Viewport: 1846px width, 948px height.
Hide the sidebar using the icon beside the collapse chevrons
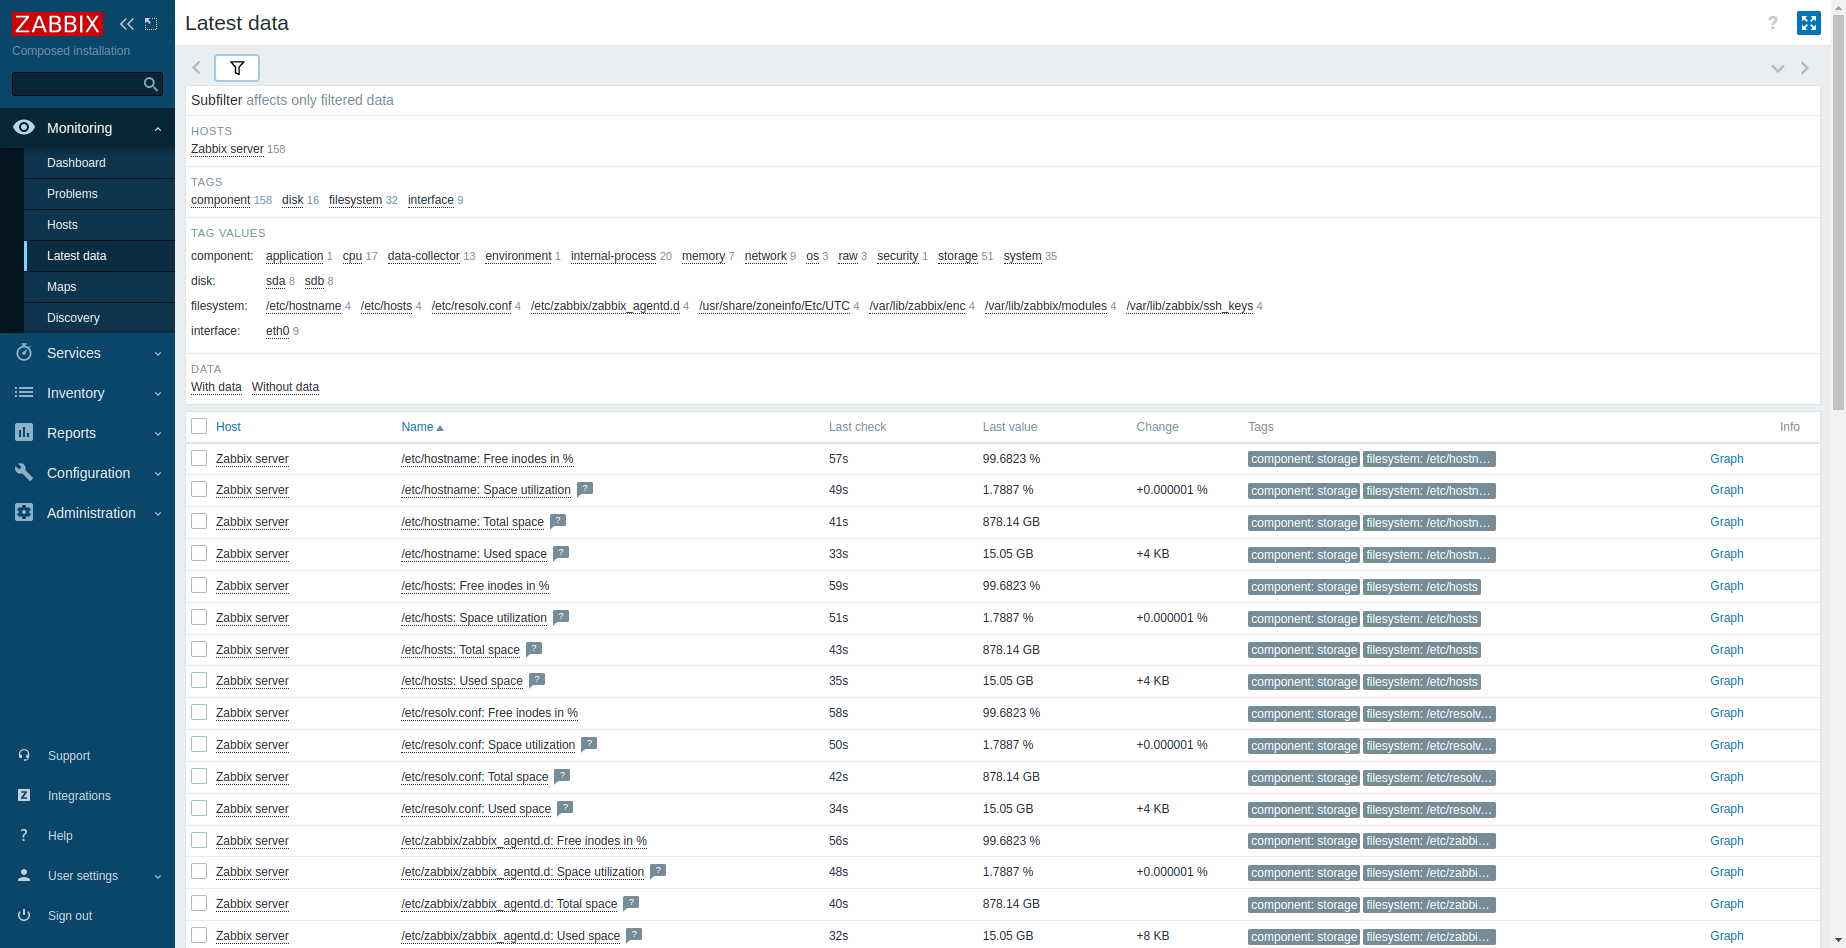coord(151,23)
